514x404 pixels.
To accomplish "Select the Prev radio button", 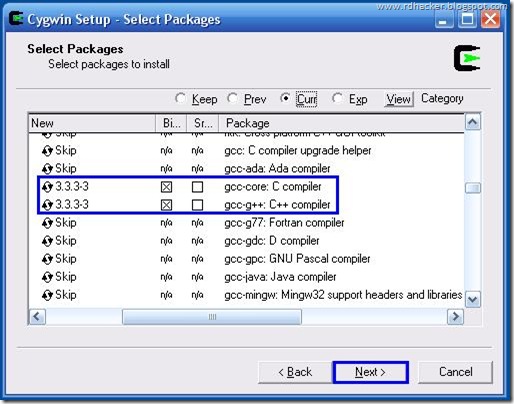I will (233, 98).
